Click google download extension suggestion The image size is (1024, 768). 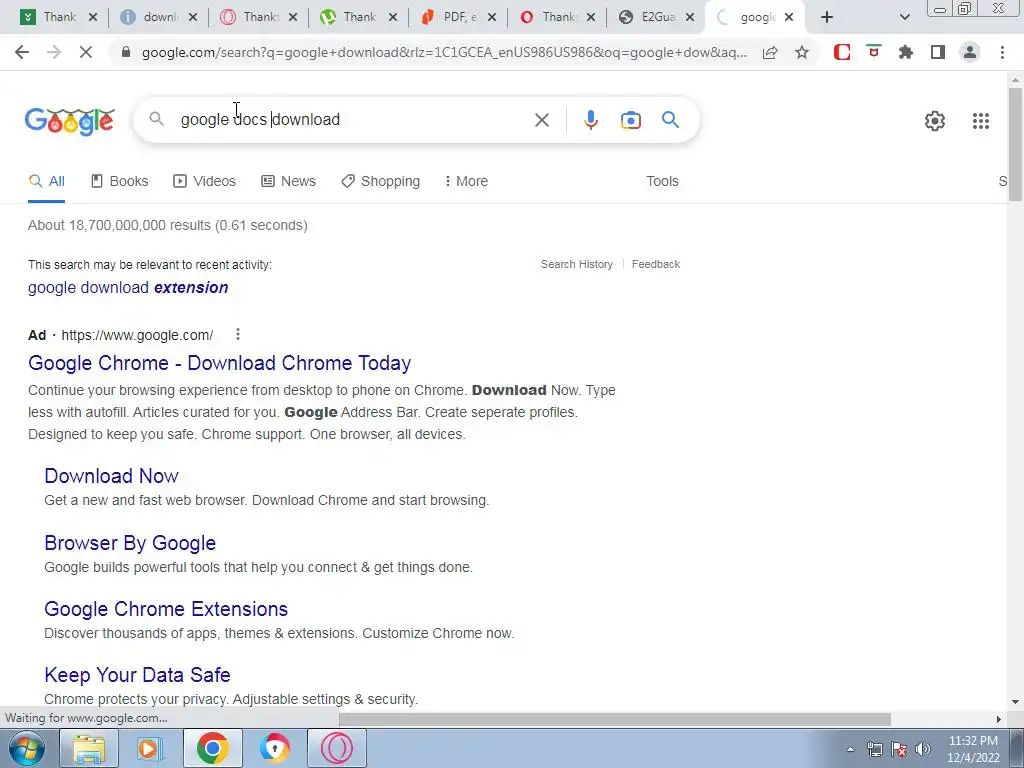tap(128, 287)
